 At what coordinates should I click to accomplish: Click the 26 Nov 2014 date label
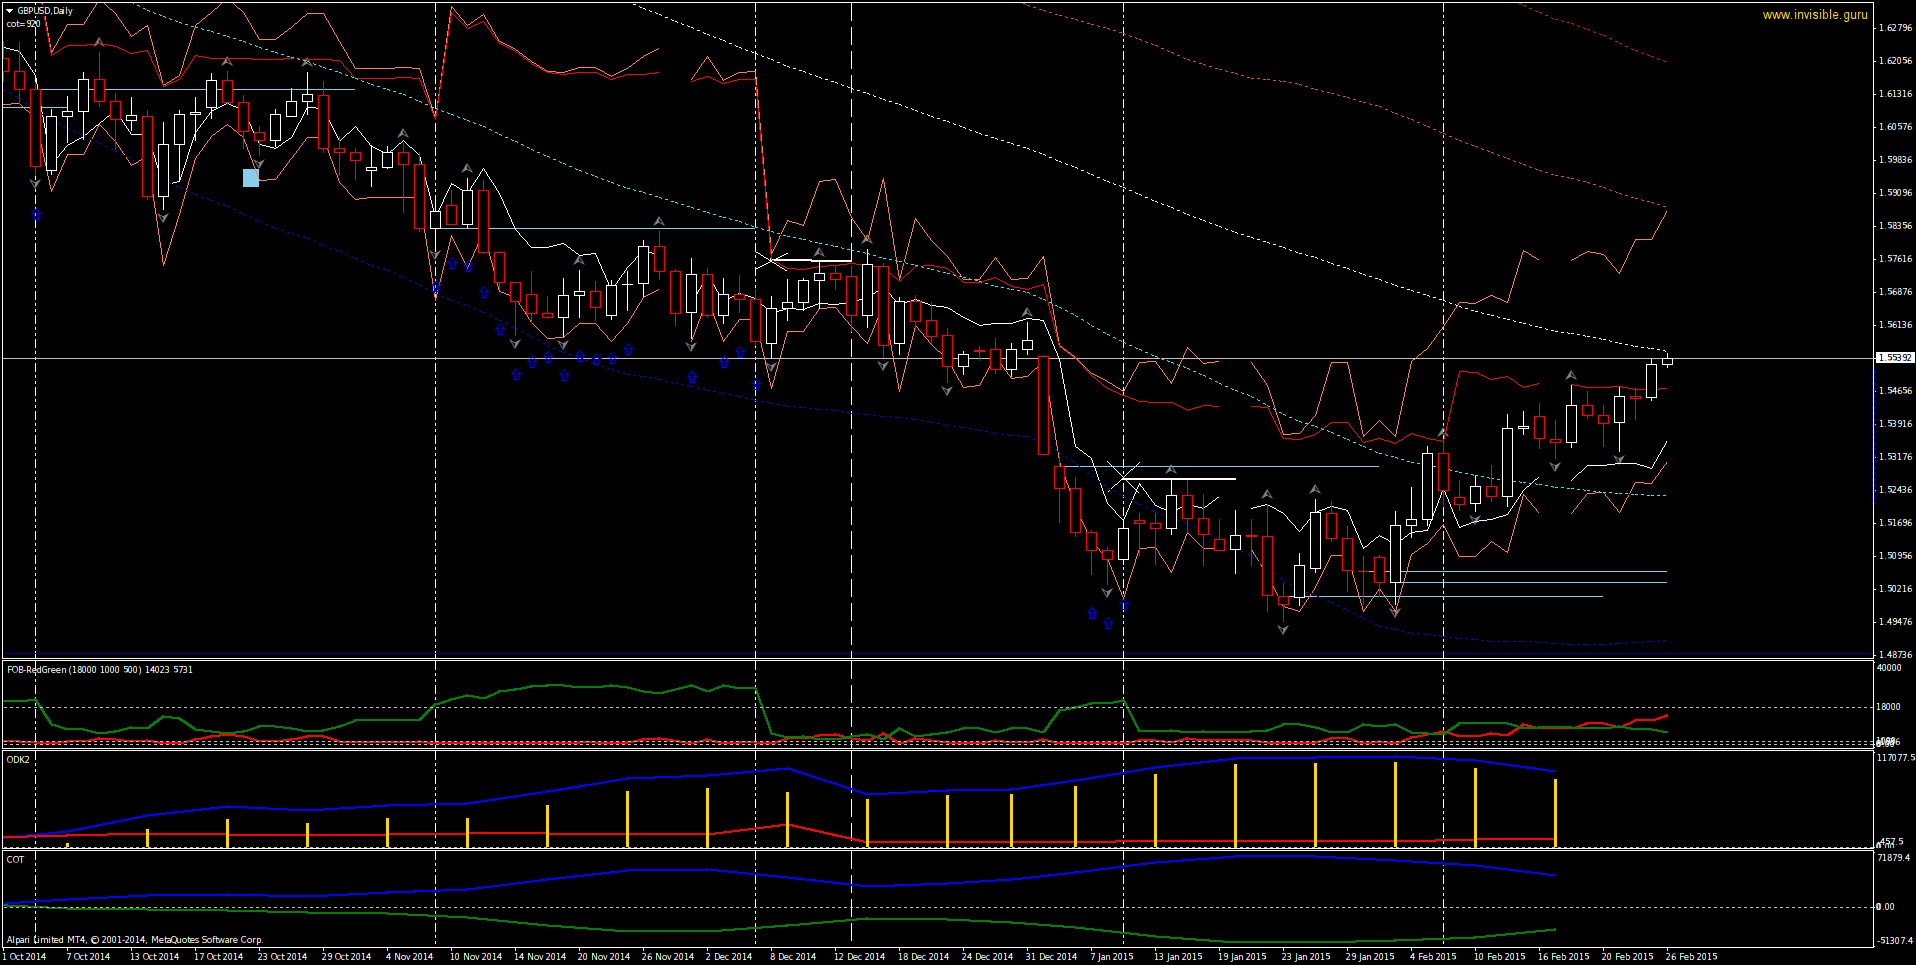pos(668,957)
